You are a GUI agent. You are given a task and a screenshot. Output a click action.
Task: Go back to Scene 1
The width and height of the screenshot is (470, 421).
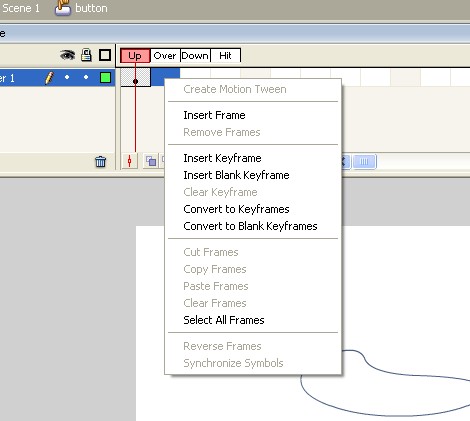(x=21, y=8)
